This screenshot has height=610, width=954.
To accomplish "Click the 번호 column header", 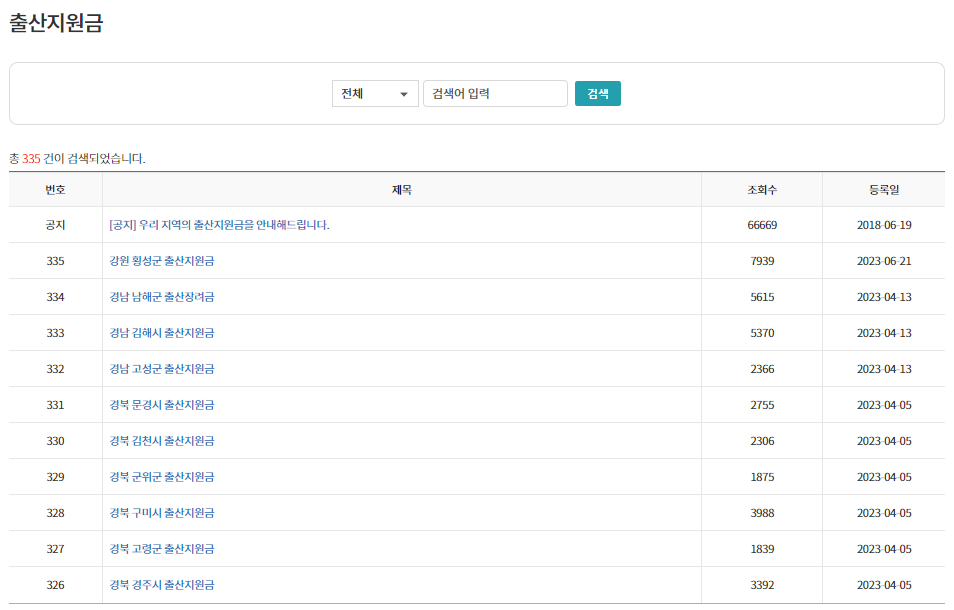I will (55, 190).
